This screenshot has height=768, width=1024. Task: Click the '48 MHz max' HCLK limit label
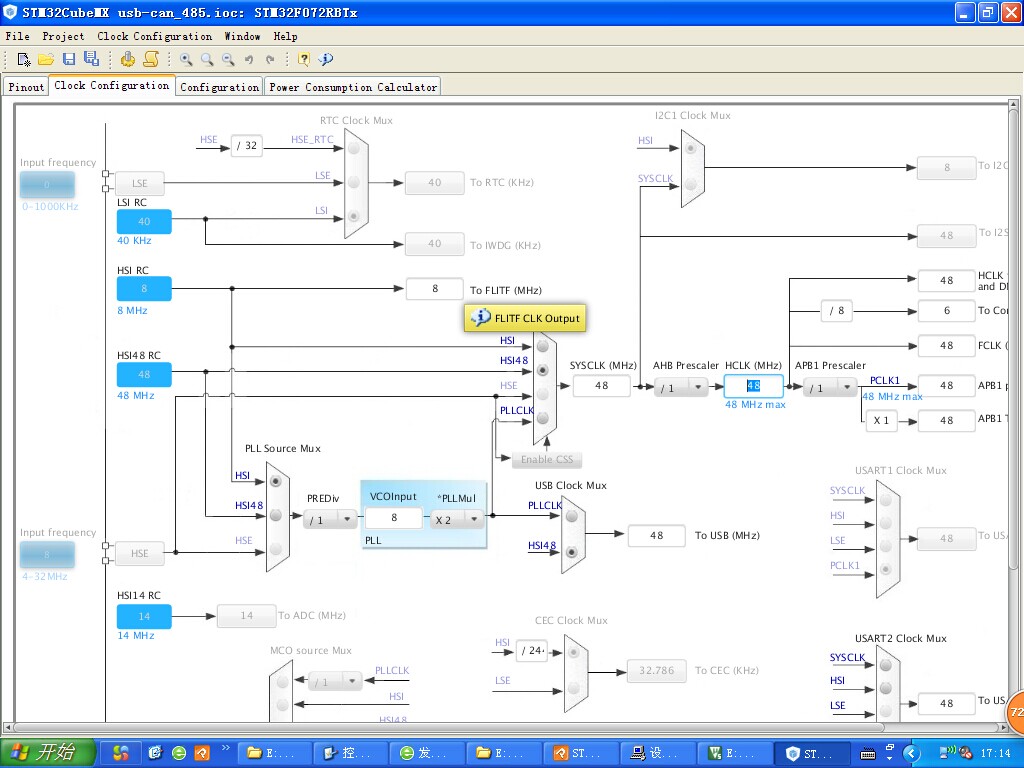(x=756, y=405)
